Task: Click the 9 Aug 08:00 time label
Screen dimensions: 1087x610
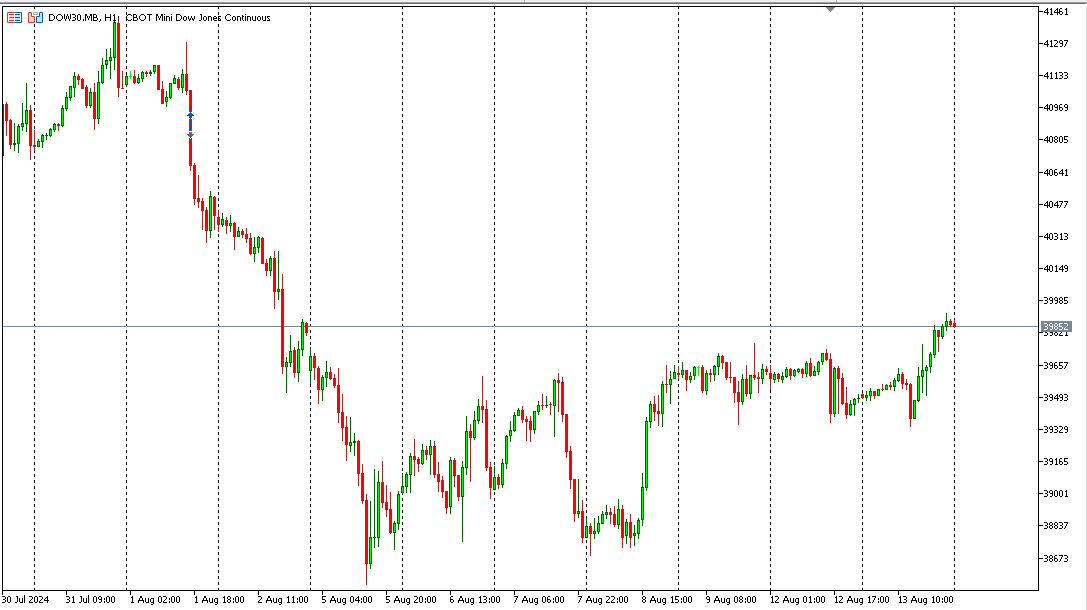Action: 731,600
